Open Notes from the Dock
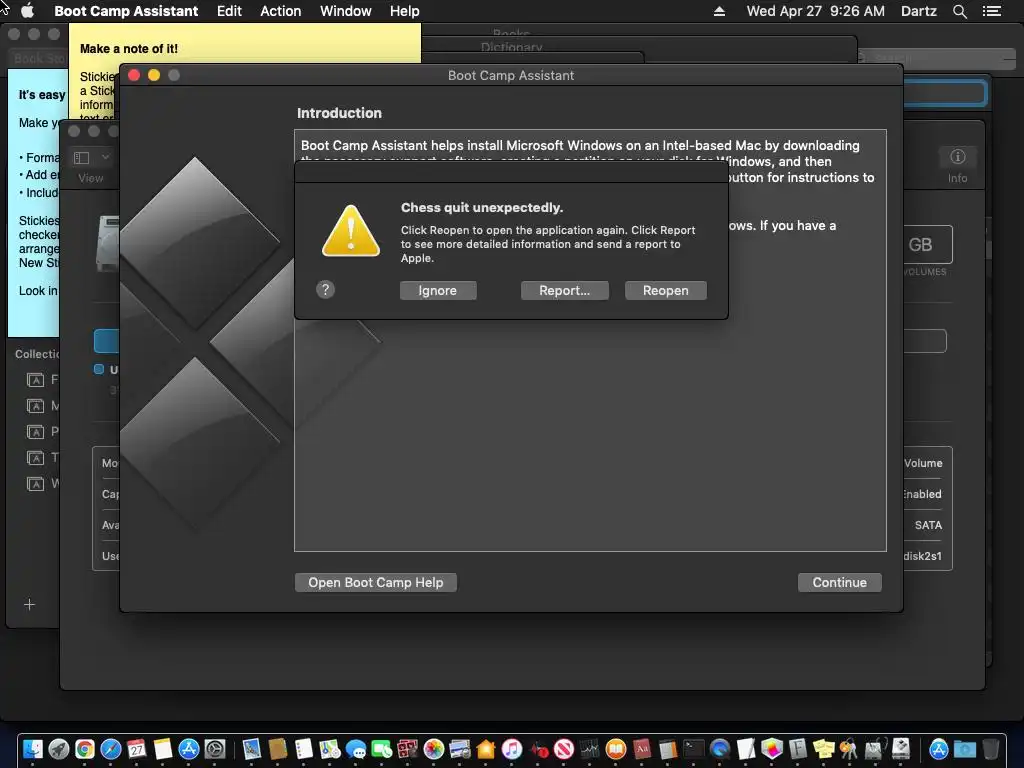This screenshot has width=1024, height=768. [163, 748]
